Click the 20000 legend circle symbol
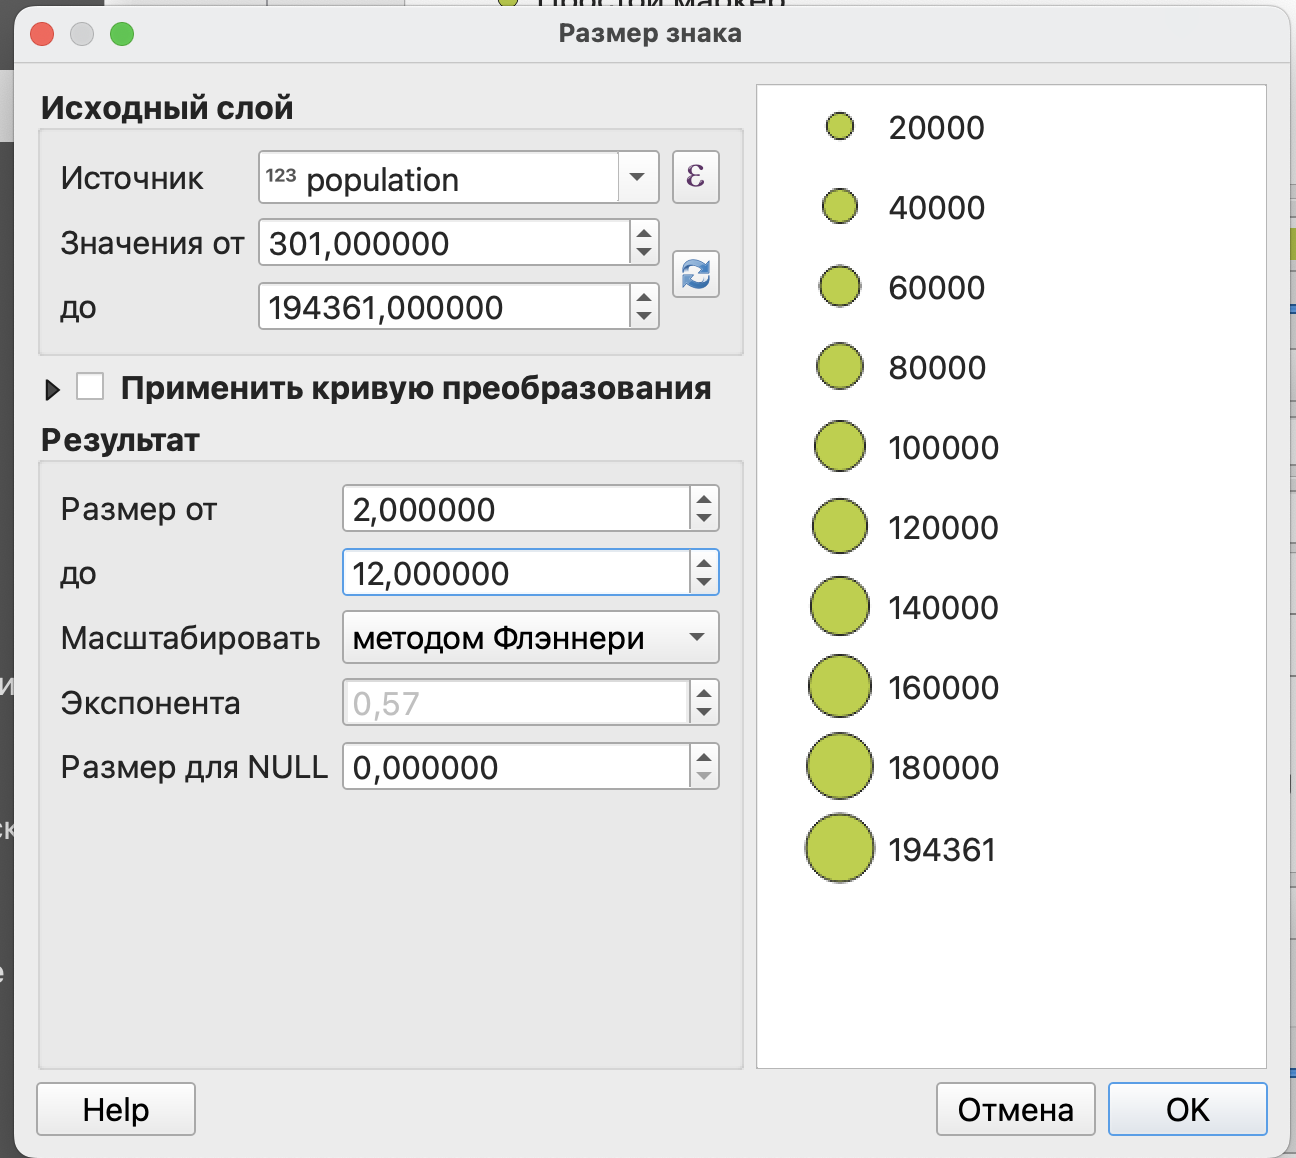The image size is (1296, 1158). coord(840,126)
